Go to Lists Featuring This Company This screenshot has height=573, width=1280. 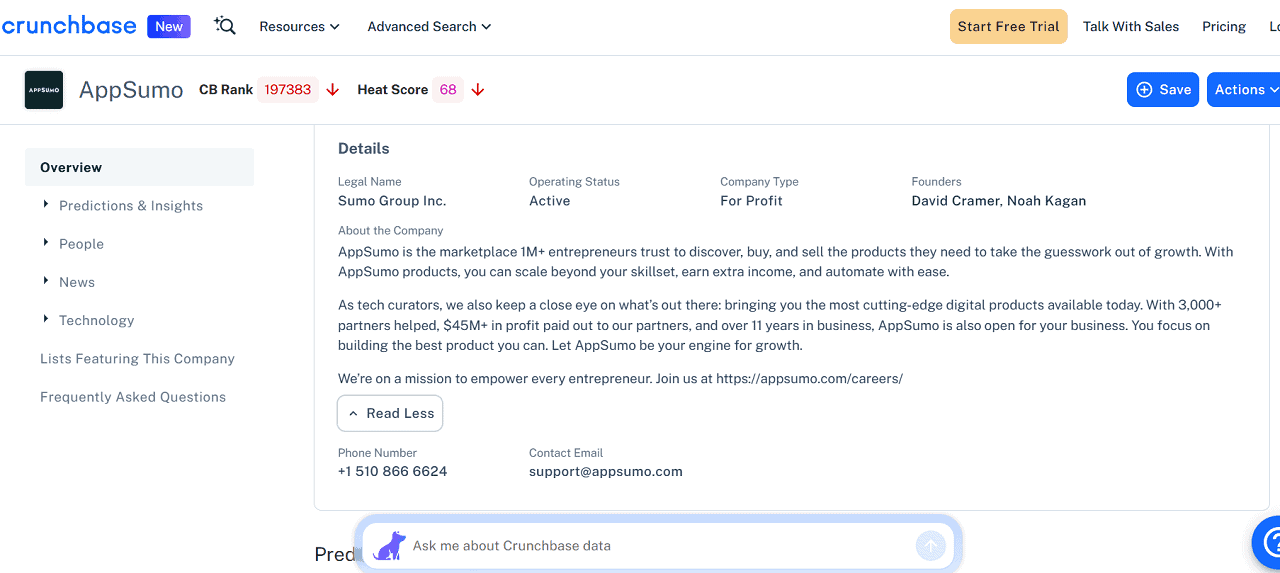coord(137,359)
